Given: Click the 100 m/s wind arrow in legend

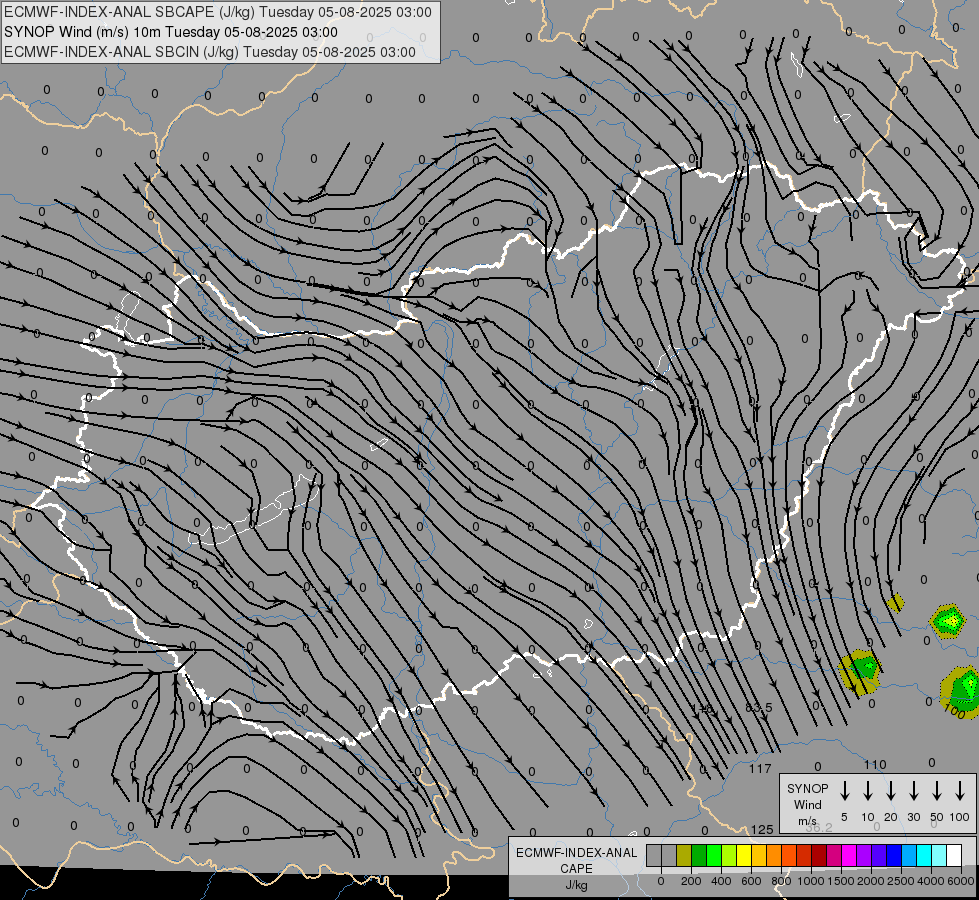Looking at the screenshot, I should 960,791.
